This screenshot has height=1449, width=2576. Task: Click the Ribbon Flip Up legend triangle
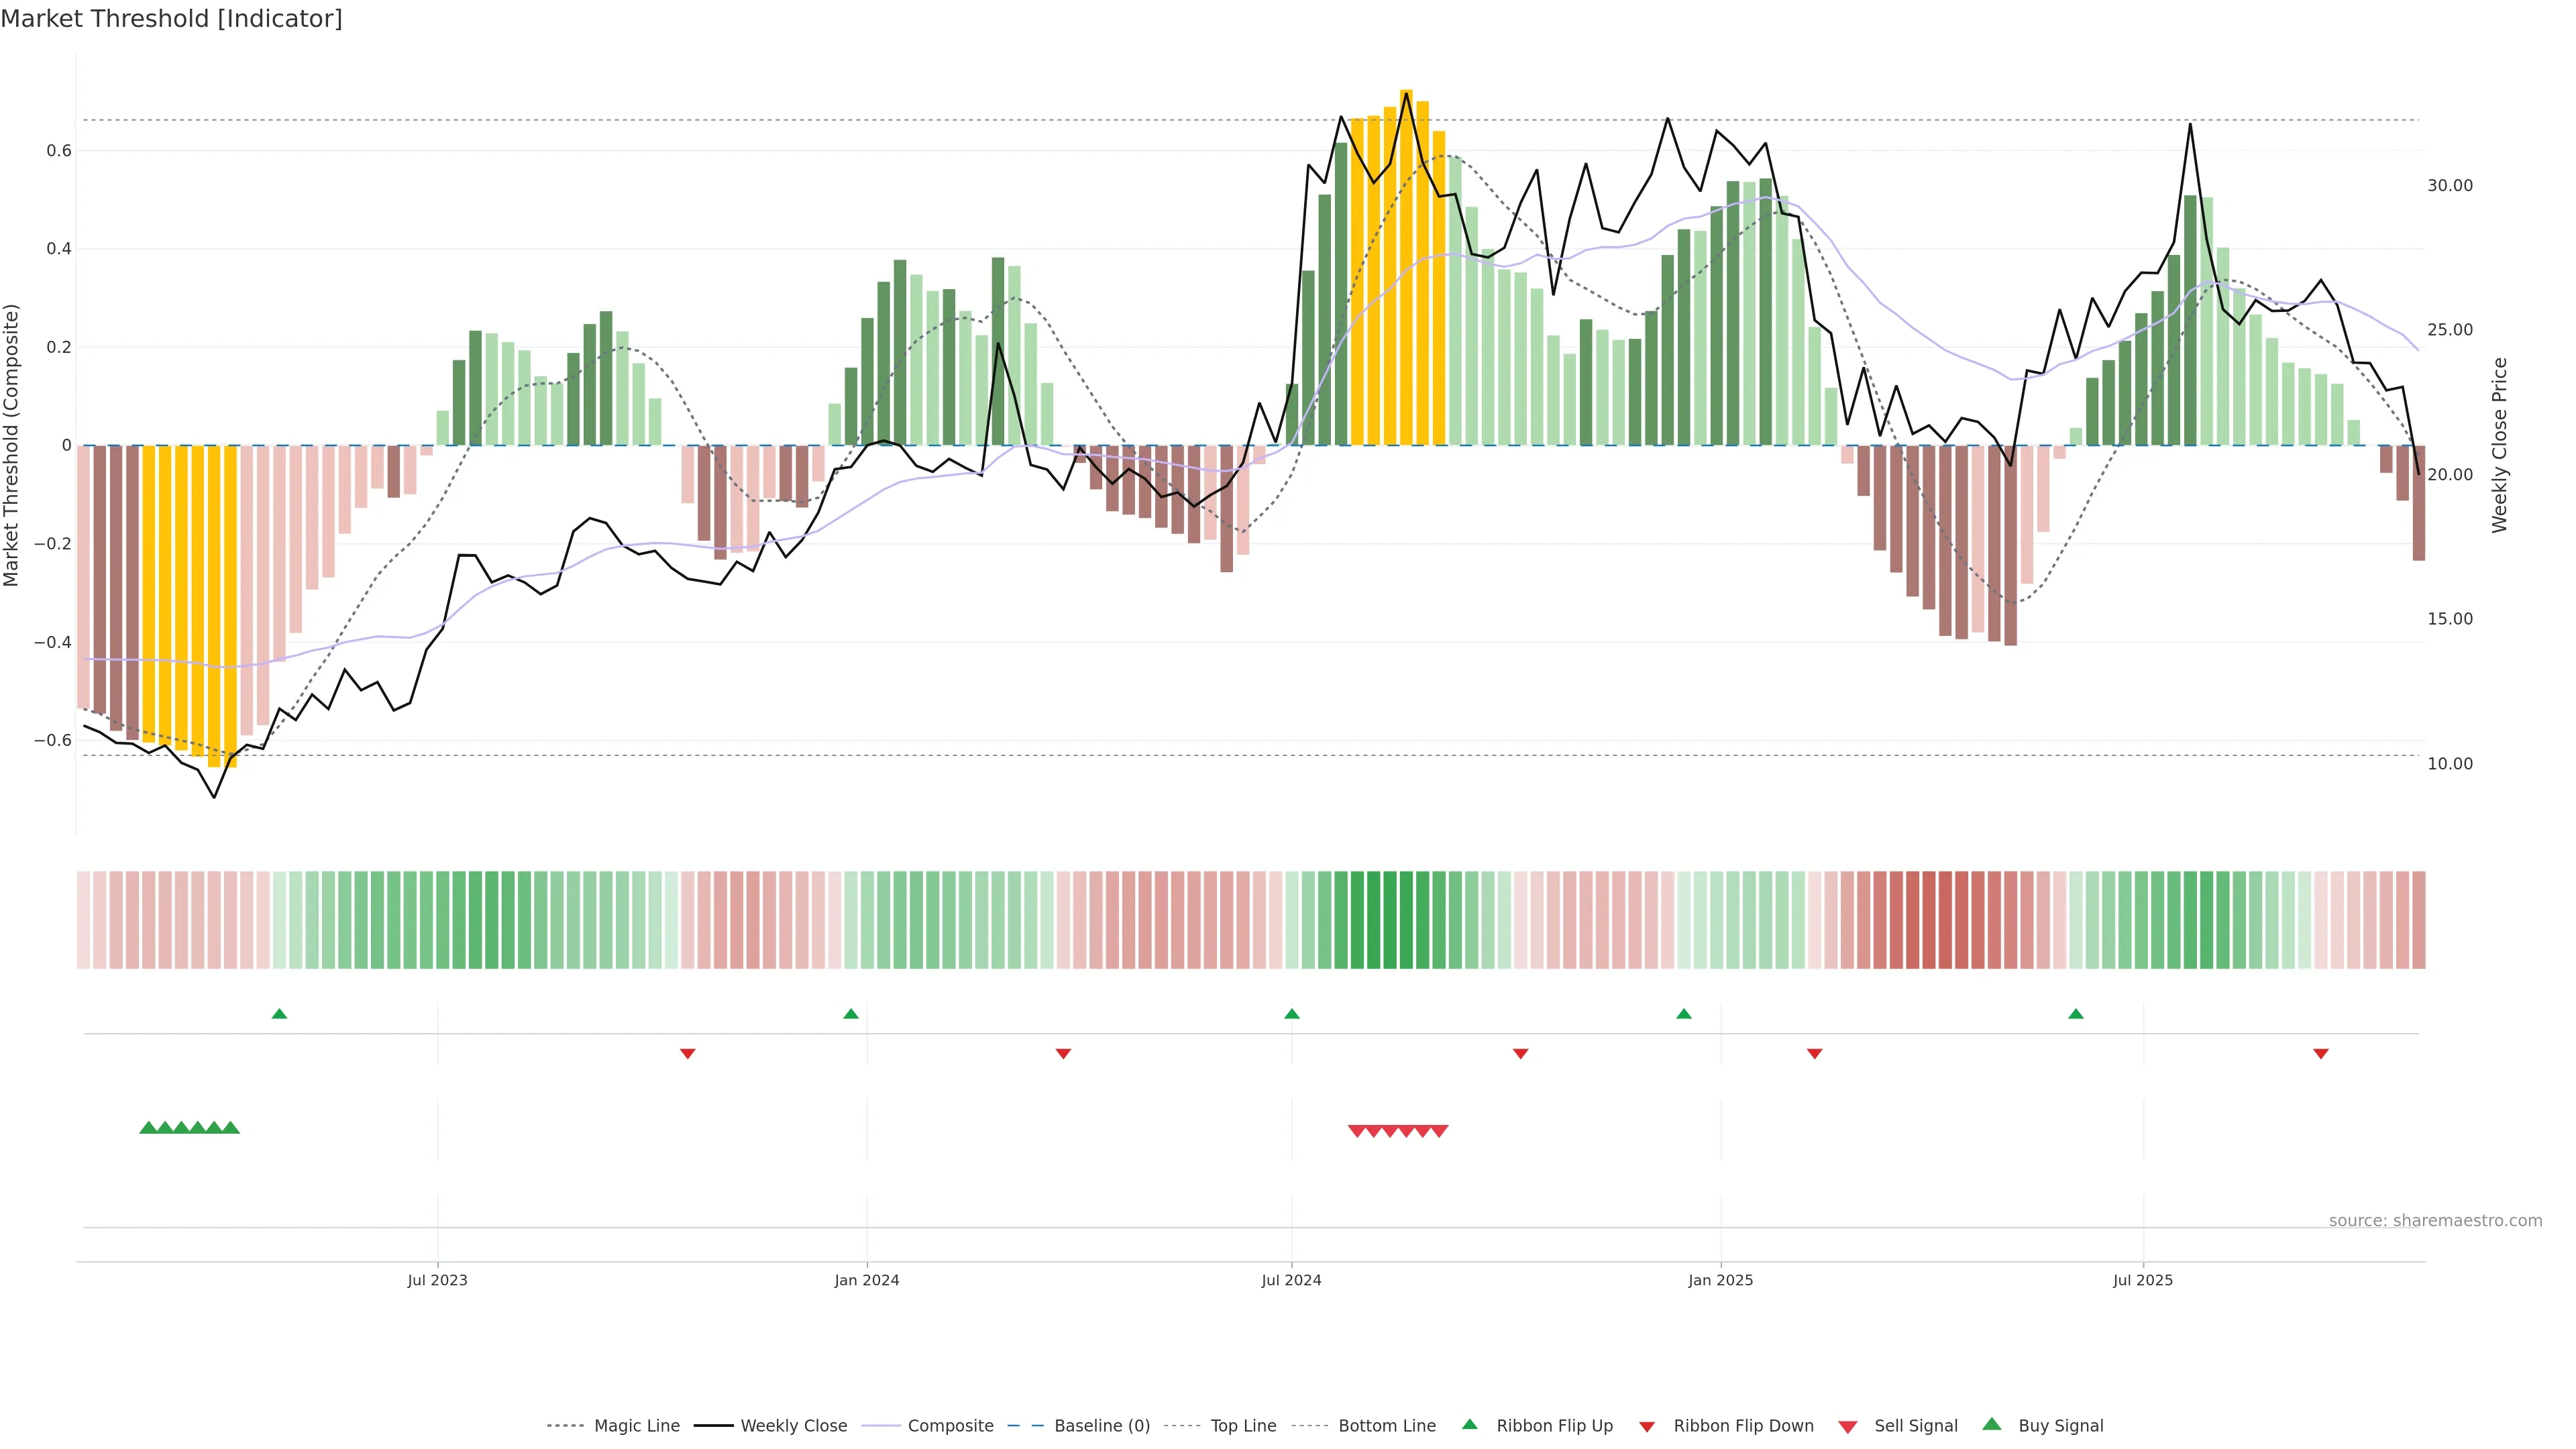click(x=1469, y=1424)
